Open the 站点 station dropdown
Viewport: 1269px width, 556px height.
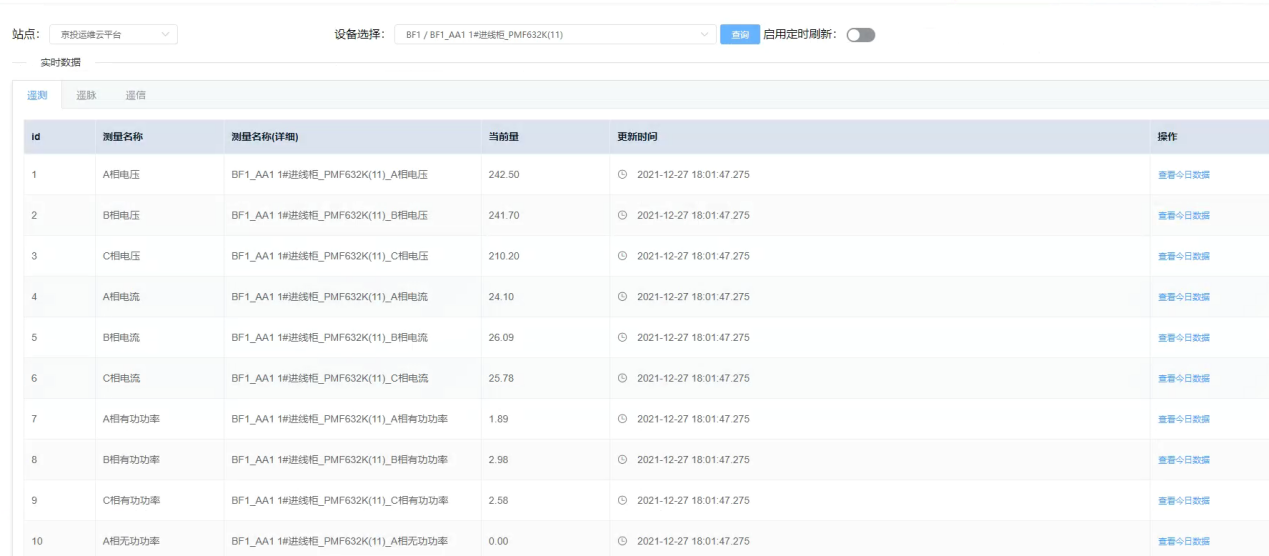click(113, 35)
